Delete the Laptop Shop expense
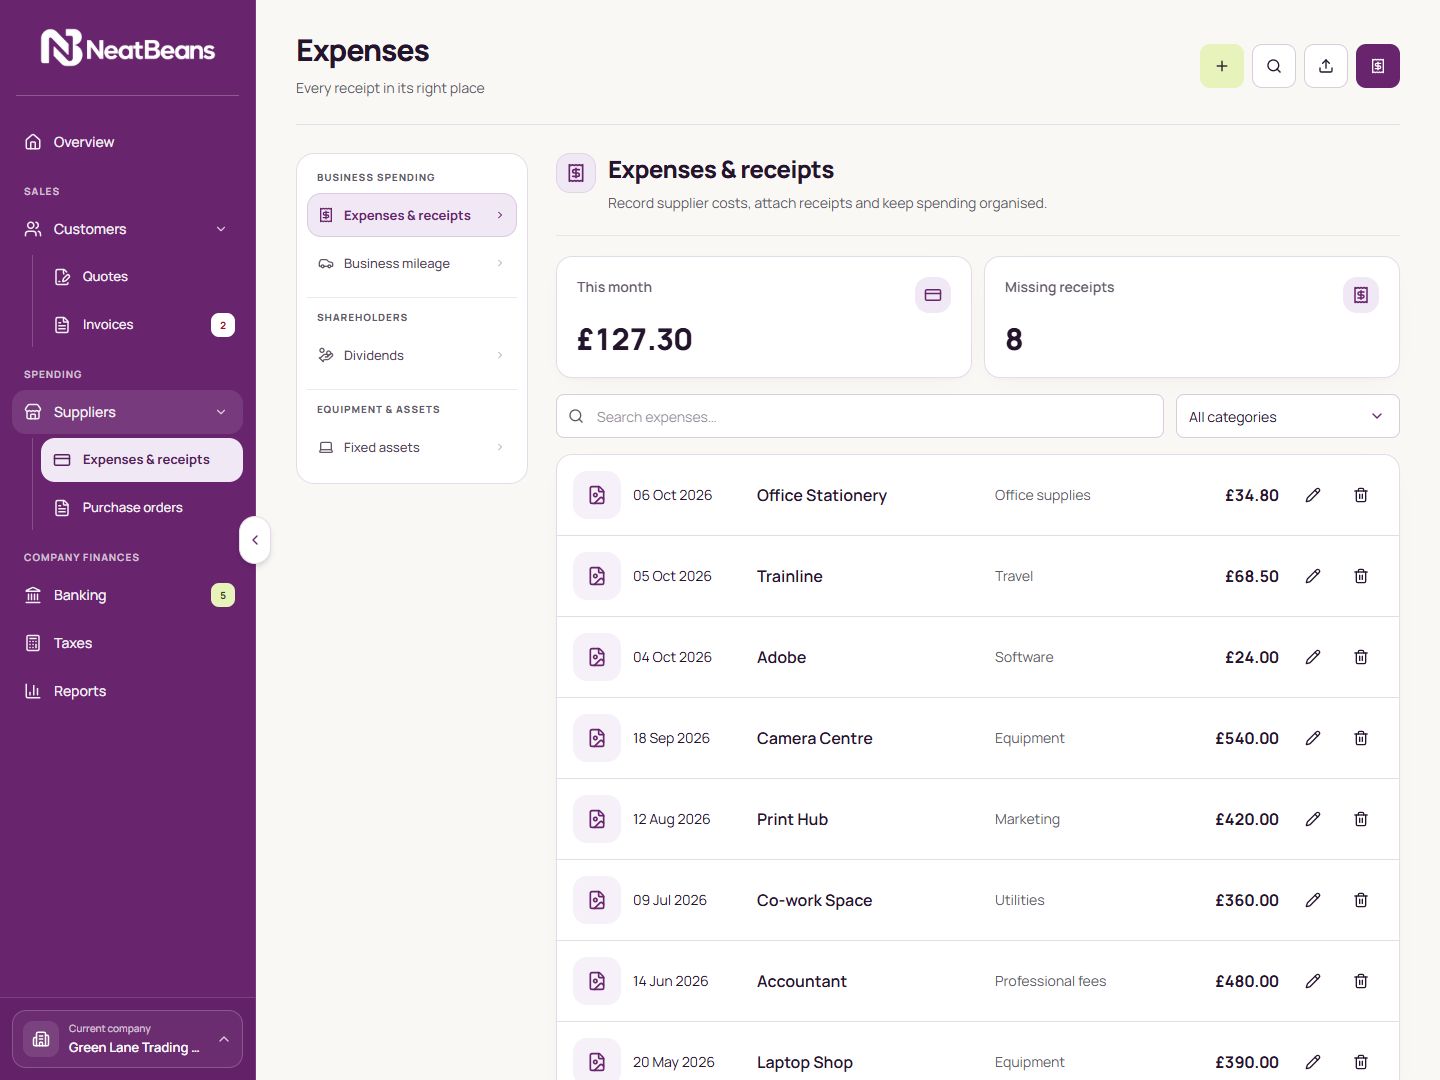 click(1361, 1062)
